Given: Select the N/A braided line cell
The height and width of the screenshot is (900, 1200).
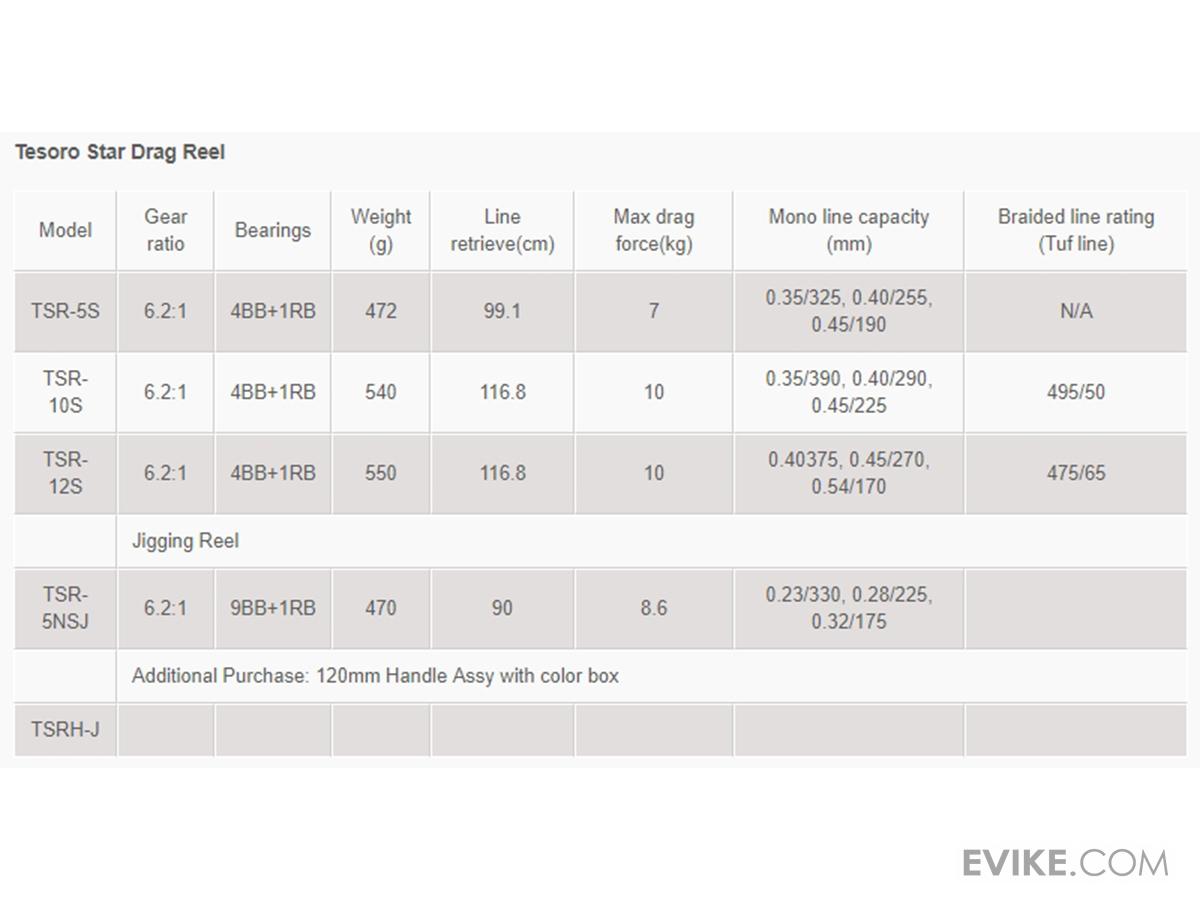Looking at the screenshot, I should pyautogui.click(x=1076, y=311).
